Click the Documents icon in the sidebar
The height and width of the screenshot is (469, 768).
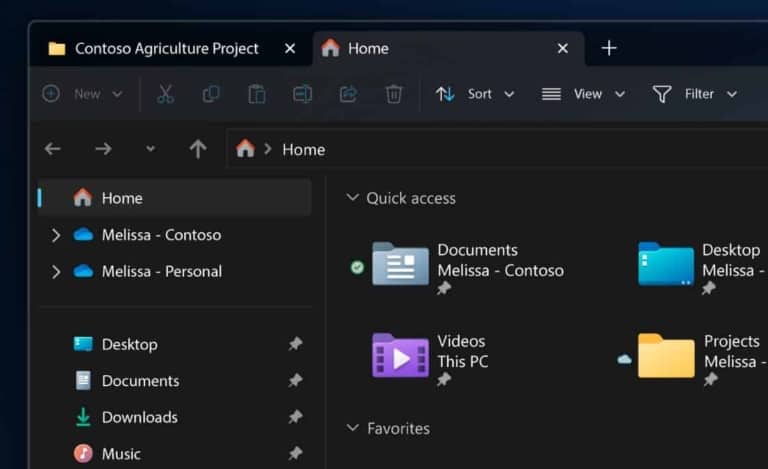[83, 380]
